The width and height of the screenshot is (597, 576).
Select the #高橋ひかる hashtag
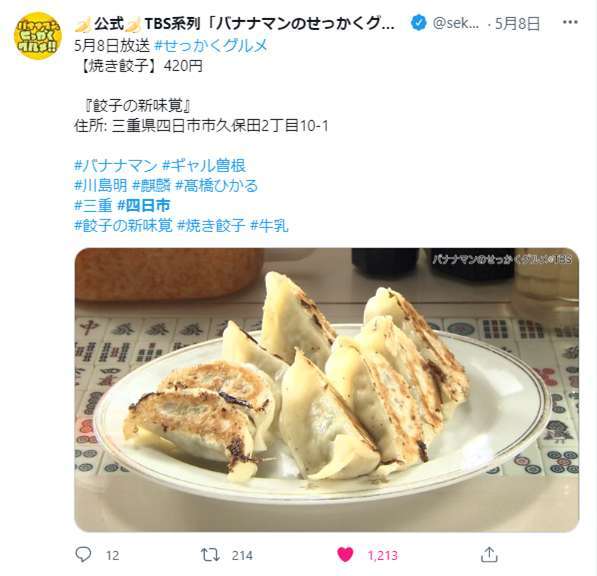[217, 186]
